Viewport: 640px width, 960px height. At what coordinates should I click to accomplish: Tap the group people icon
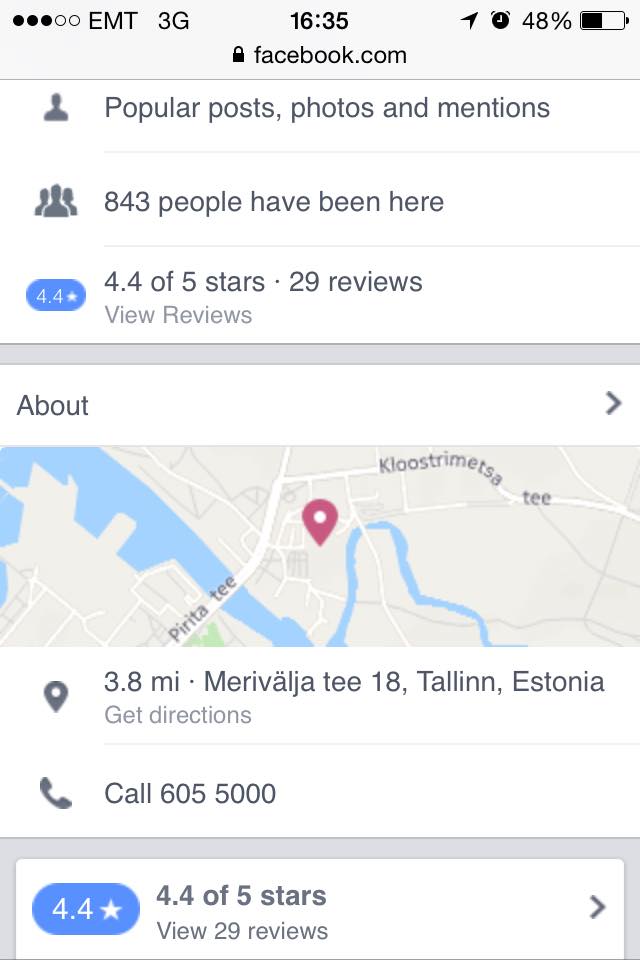point(56,201)
